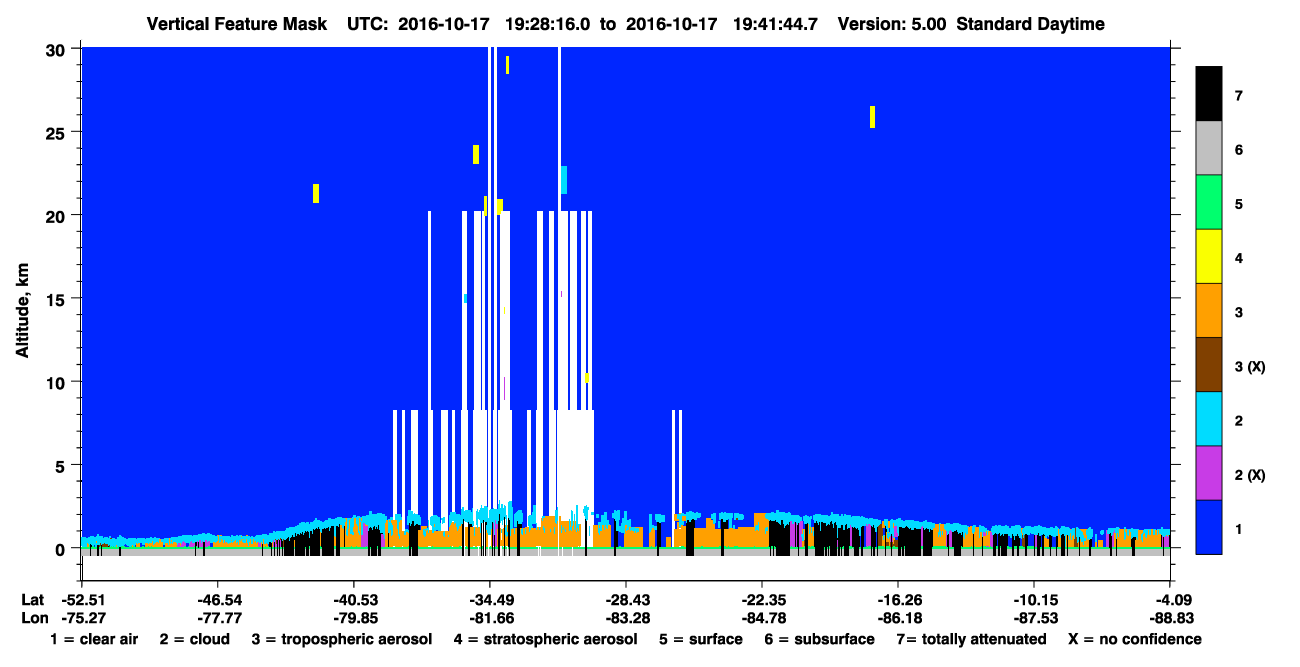
Task: Click the 'Lat' row label
Action: tap(32, 600)
